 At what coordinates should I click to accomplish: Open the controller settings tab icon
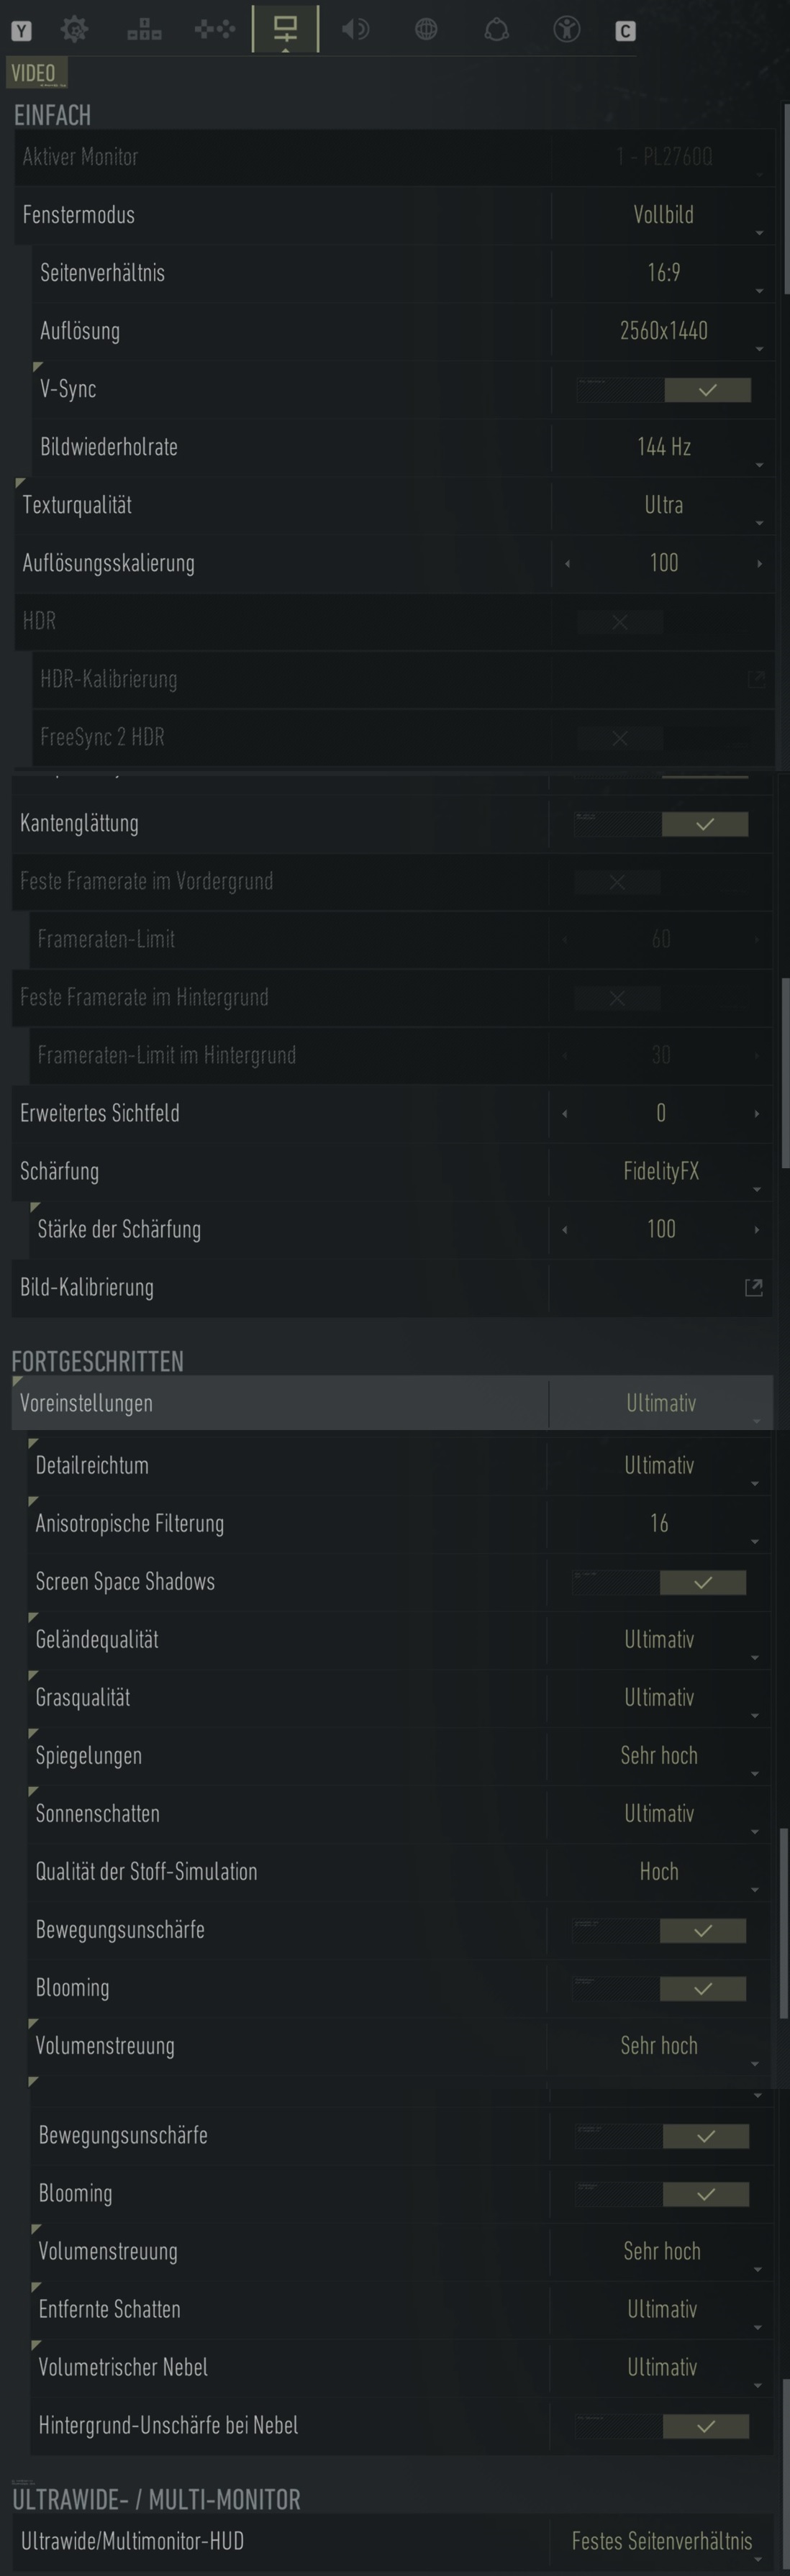pos(214,30)
